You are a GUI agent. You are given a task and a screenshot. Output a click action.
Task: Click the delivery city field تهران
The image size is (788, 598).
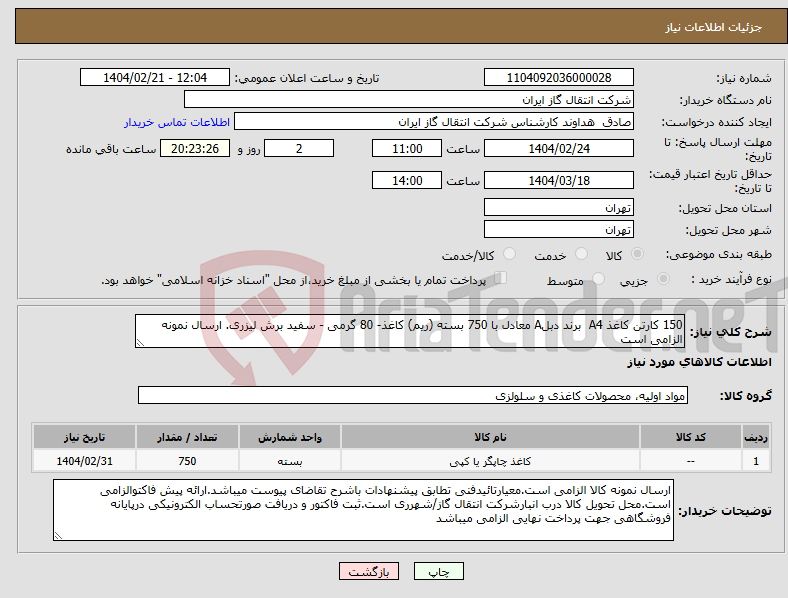point(558,229)
